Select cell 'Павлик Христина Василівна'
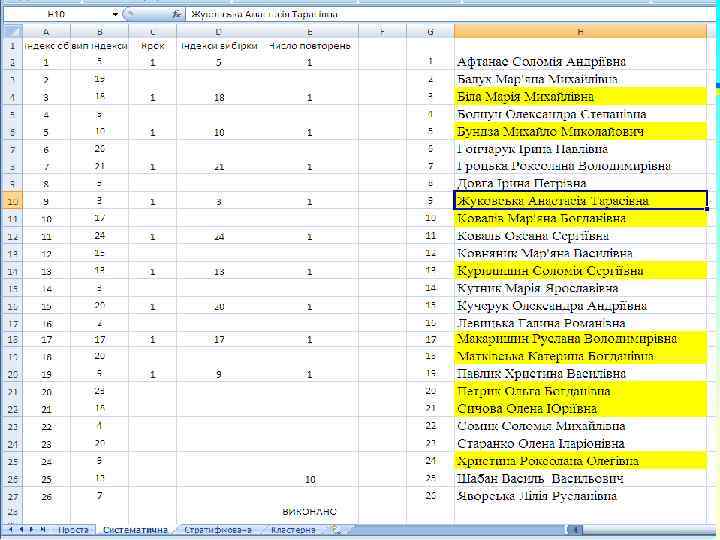 coord(580,373)
